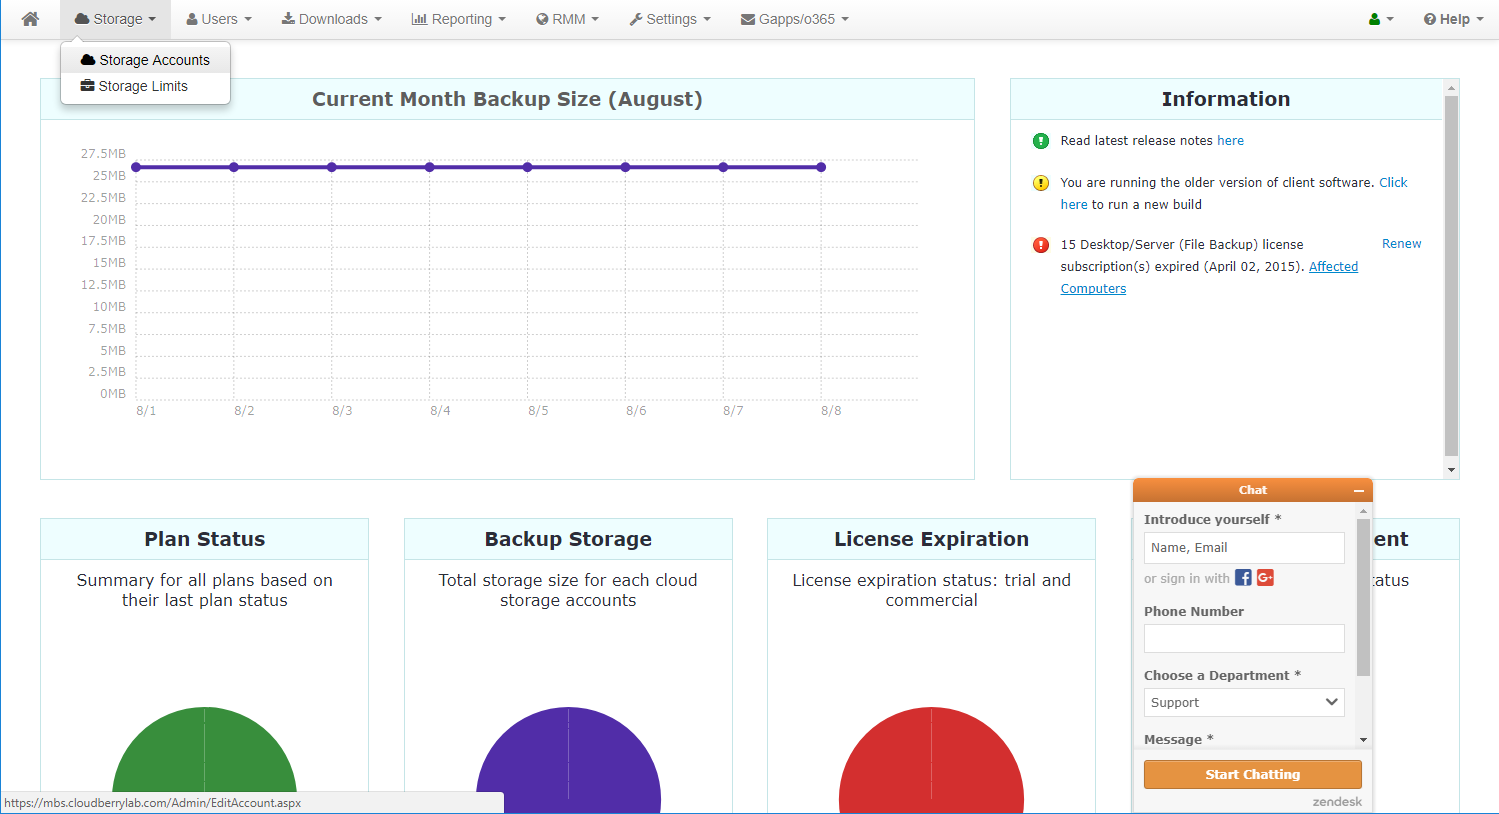The image size is (1499, 814).
Task: Go to the home icon in navbar
Action: [x=30, y=19]
